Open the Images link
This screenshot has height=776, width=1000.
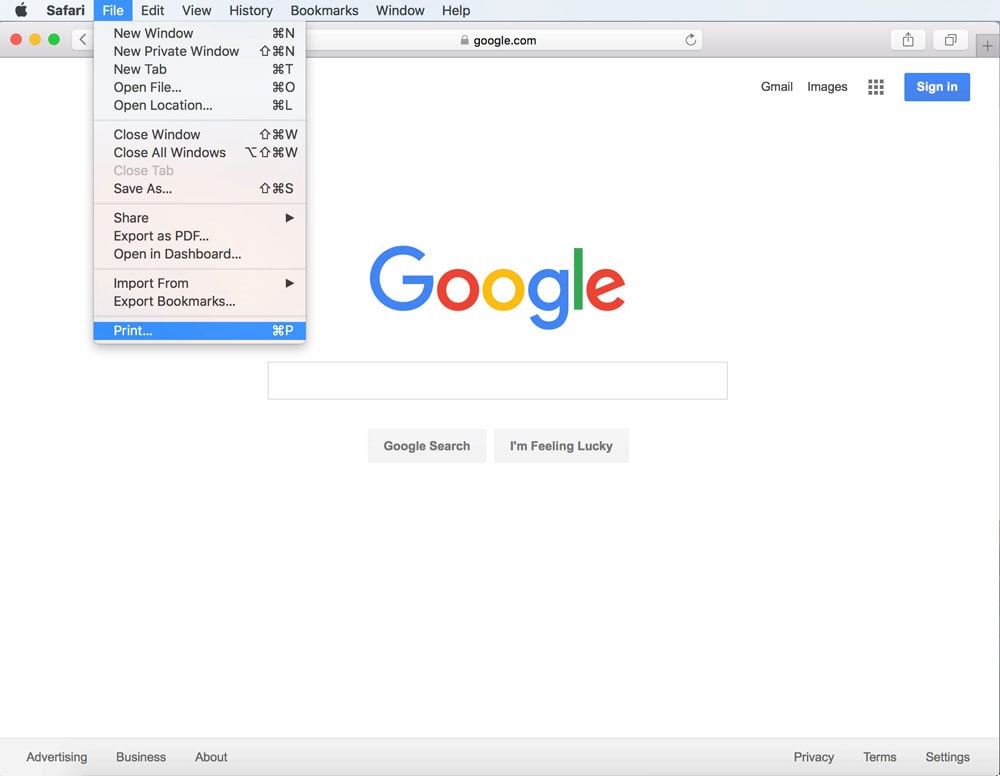pos(827,87)
